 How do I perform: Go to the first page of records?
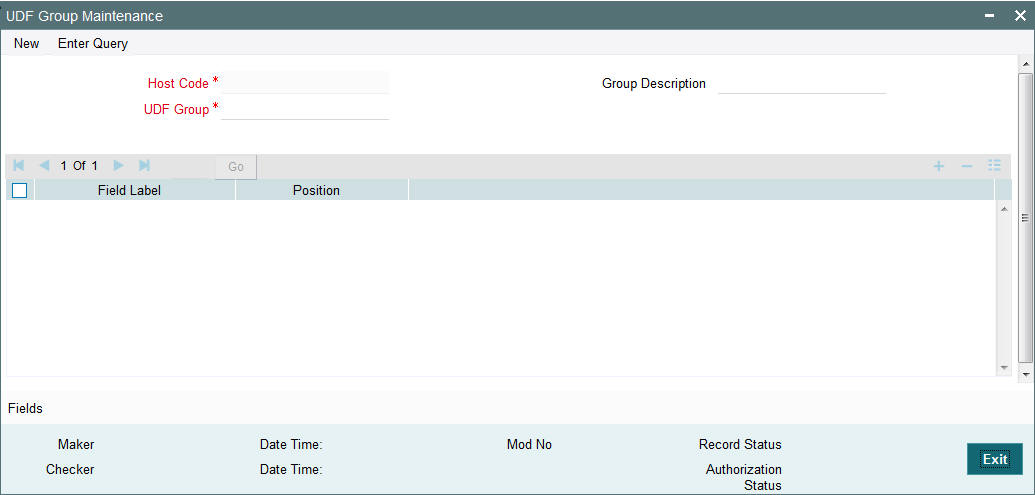(x=18, y=166)
